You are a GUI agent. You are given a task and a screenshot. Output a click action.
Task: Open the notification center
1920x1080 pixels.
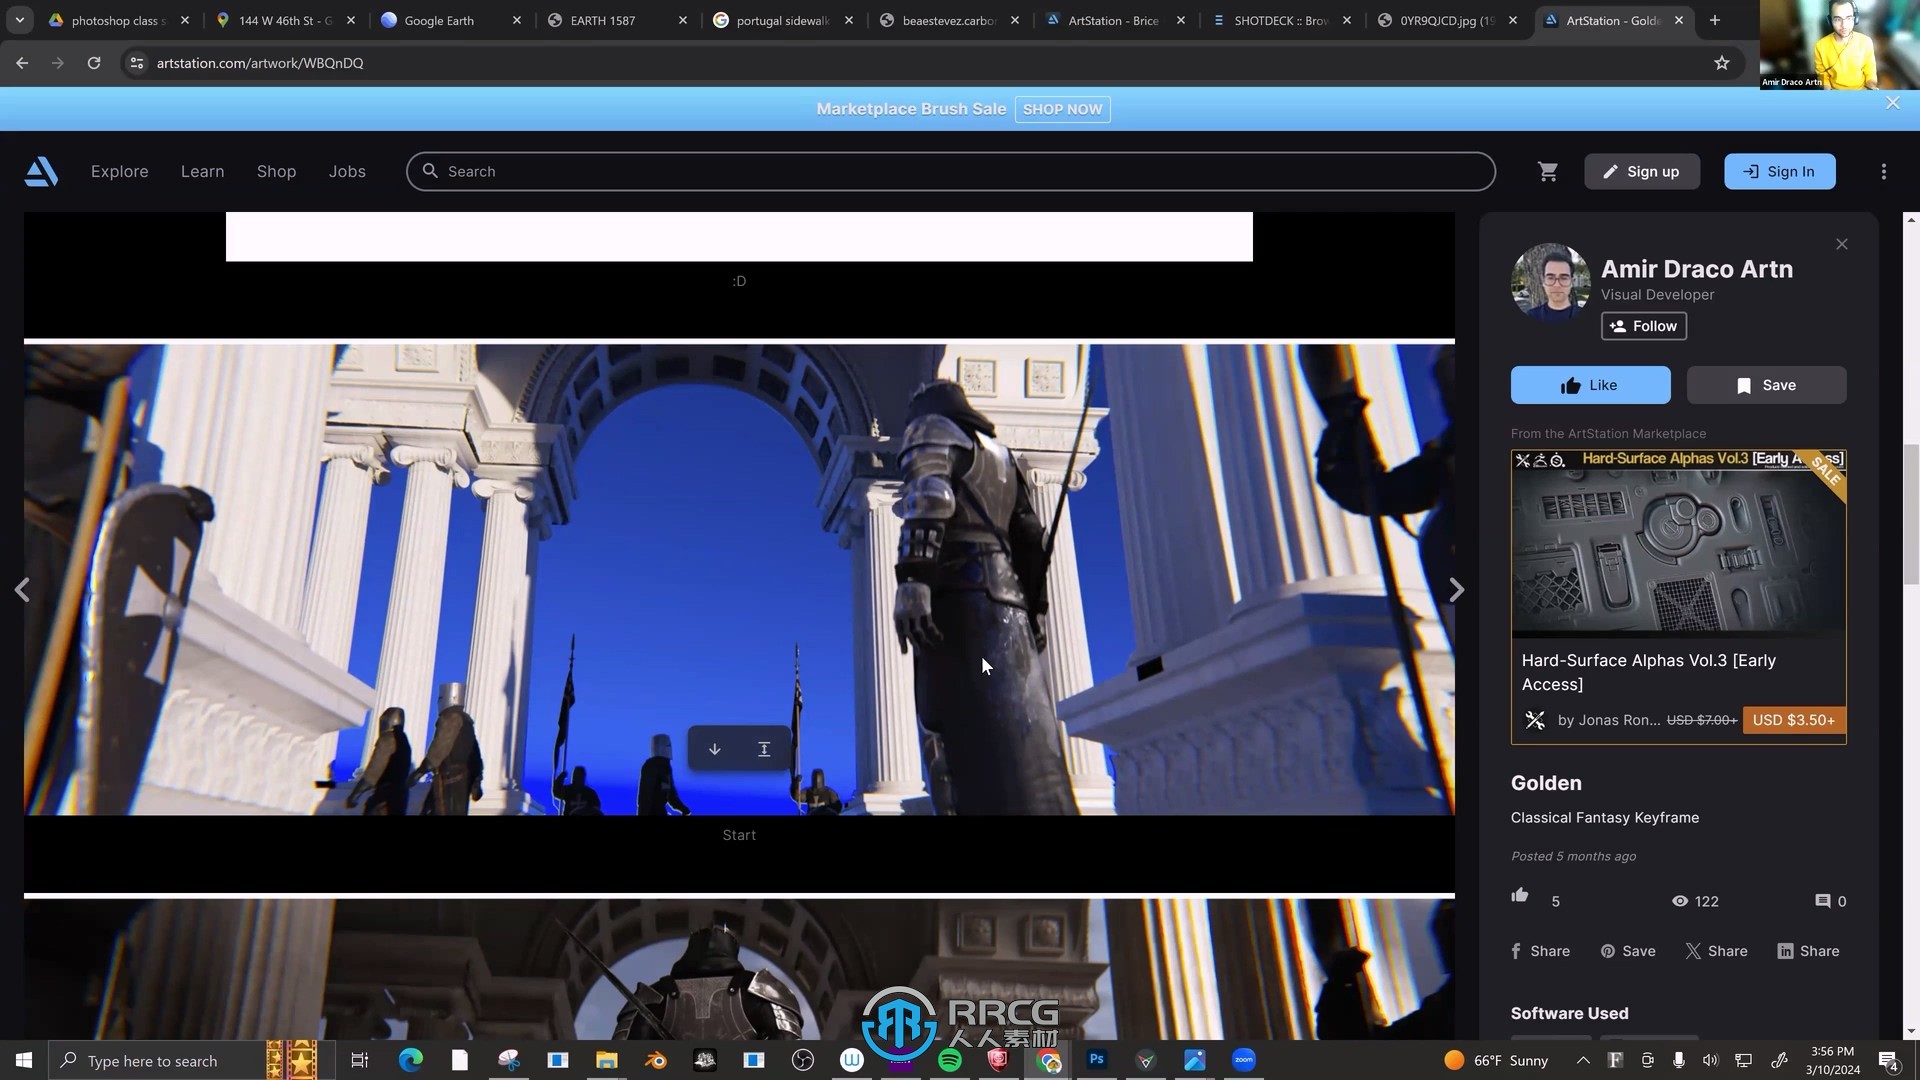click(1889, 1061)
